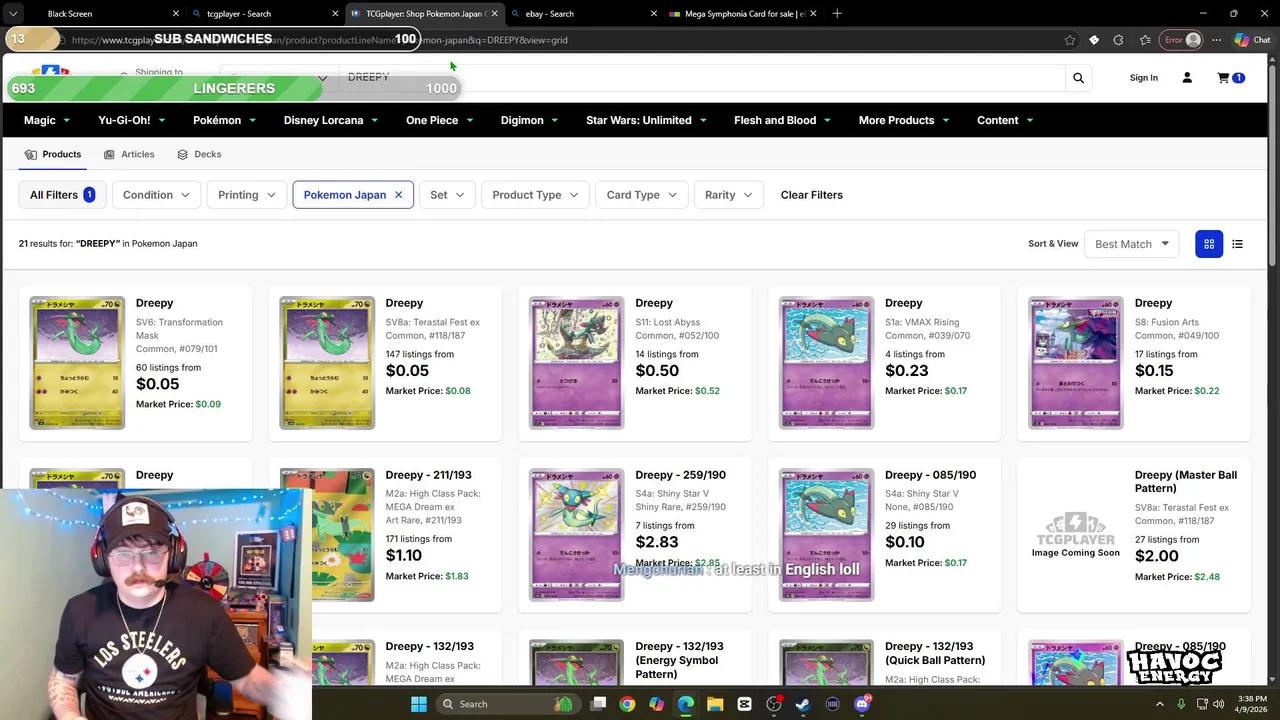The image size is (1280, 720).
Task: Open the browser favorites list
Action: coord(1145,40)
